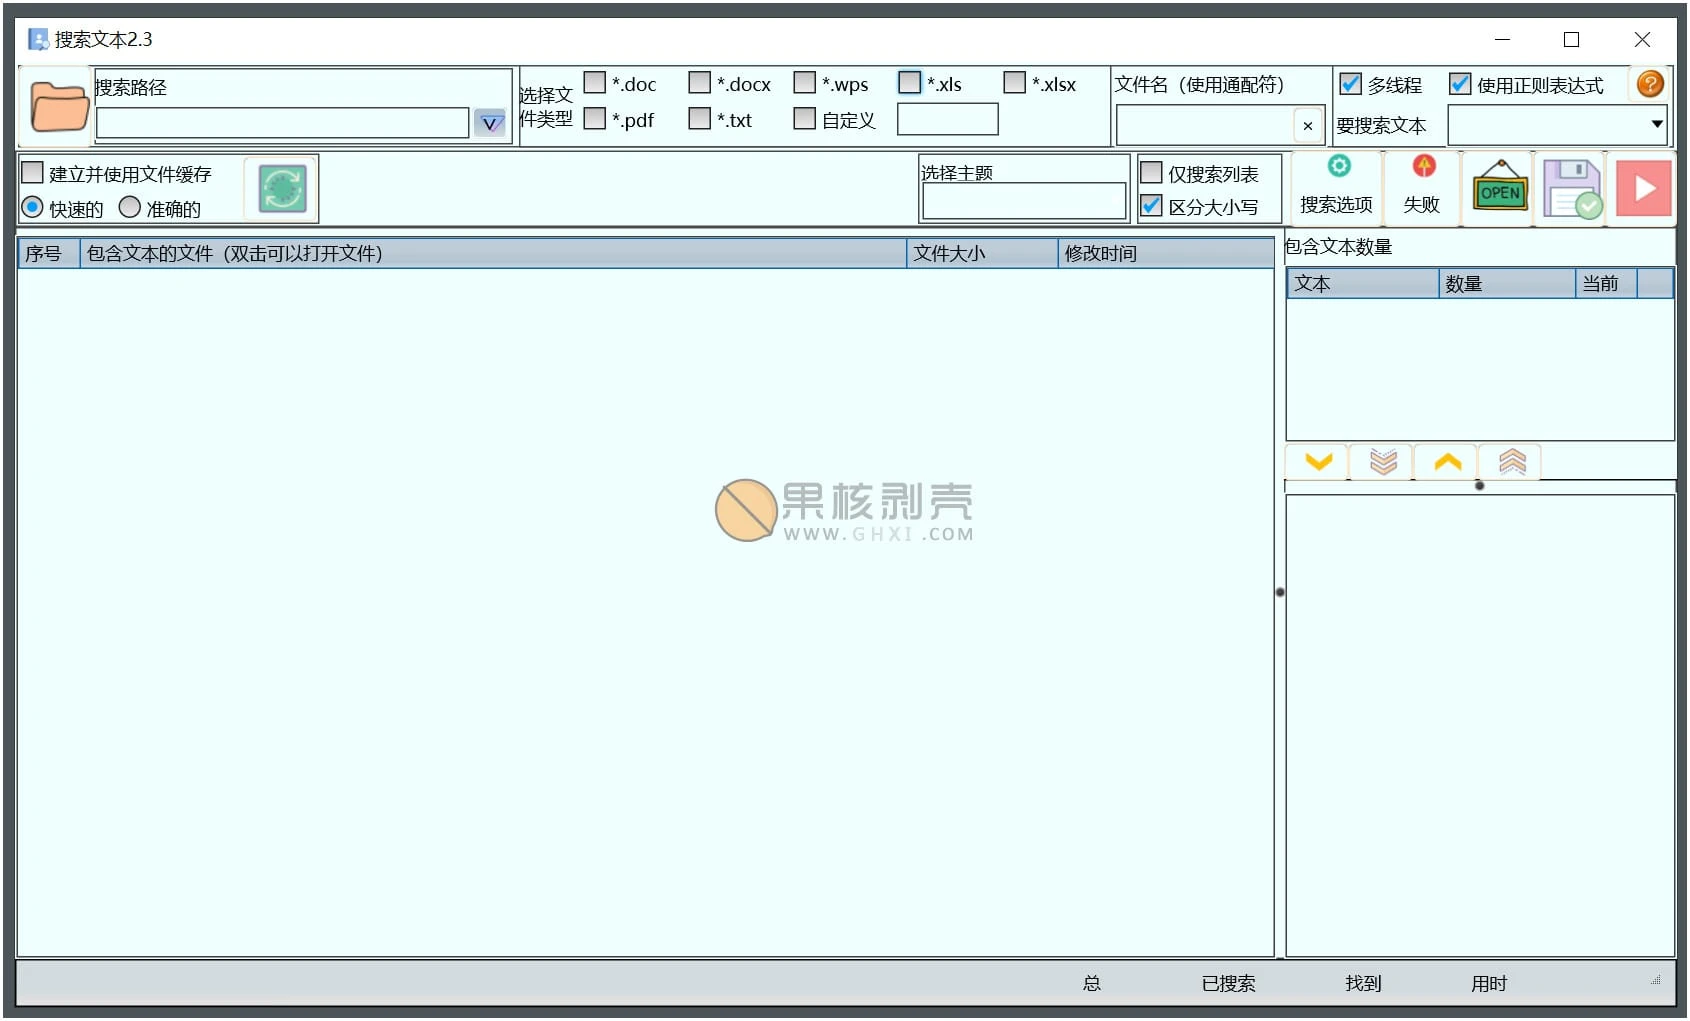1690x1021 pixels.
Task: Toggle the 多线程 multithreading checkbox
Action: coord(1350,84)
